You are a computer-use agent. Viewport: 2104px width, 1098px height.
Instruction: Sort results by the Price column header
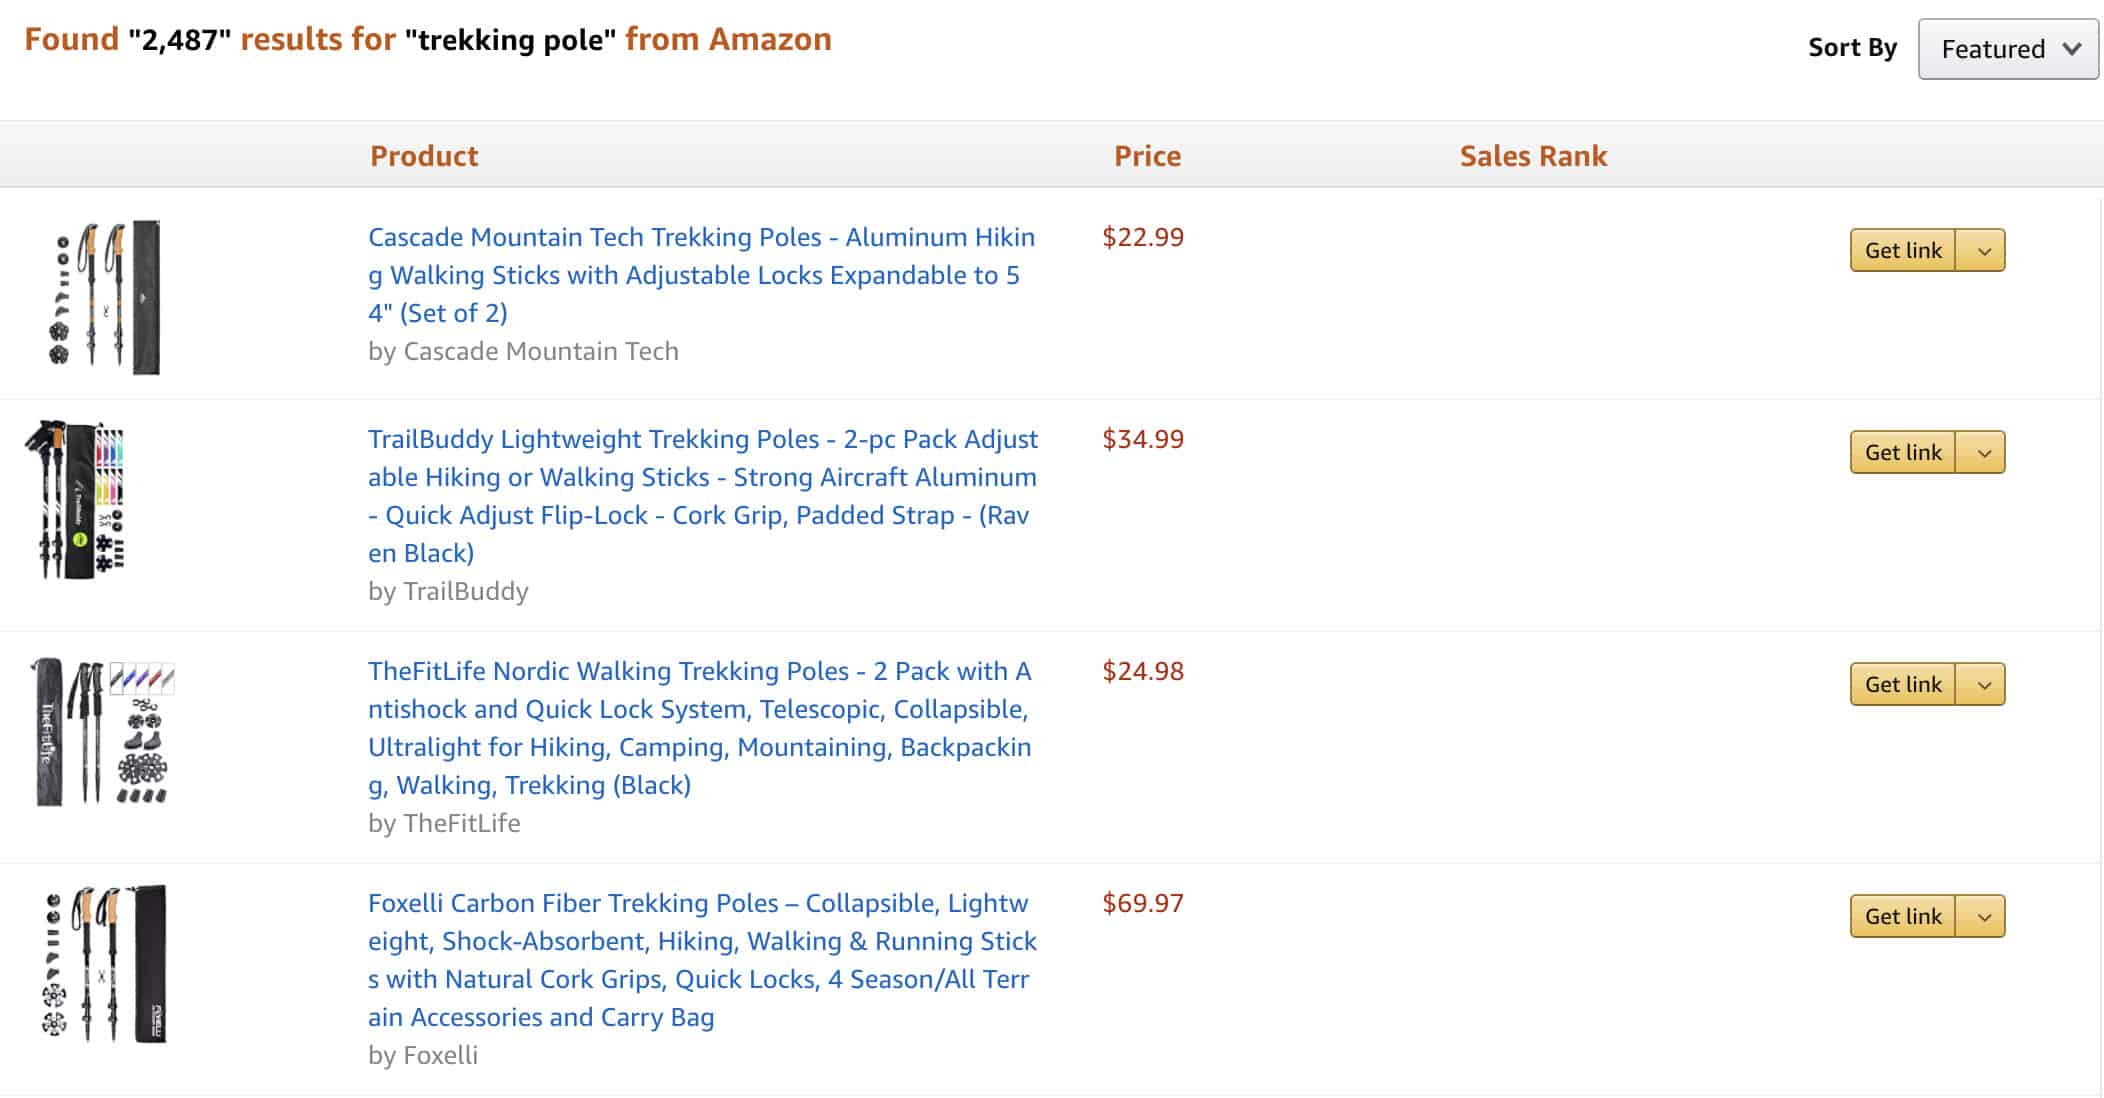coord(1148,156)
